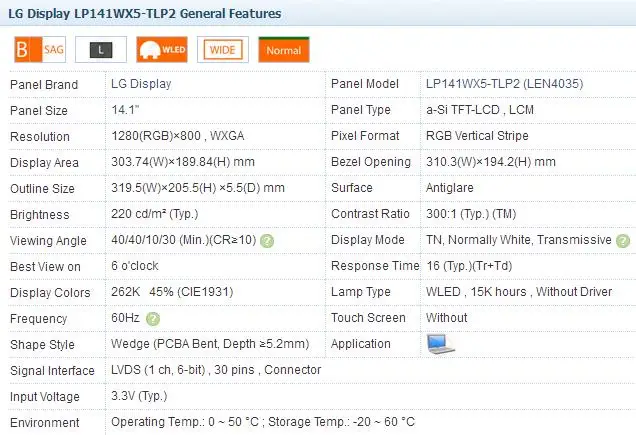Click the laptop Application icon

pyautogui.click(x=440, y=344)
